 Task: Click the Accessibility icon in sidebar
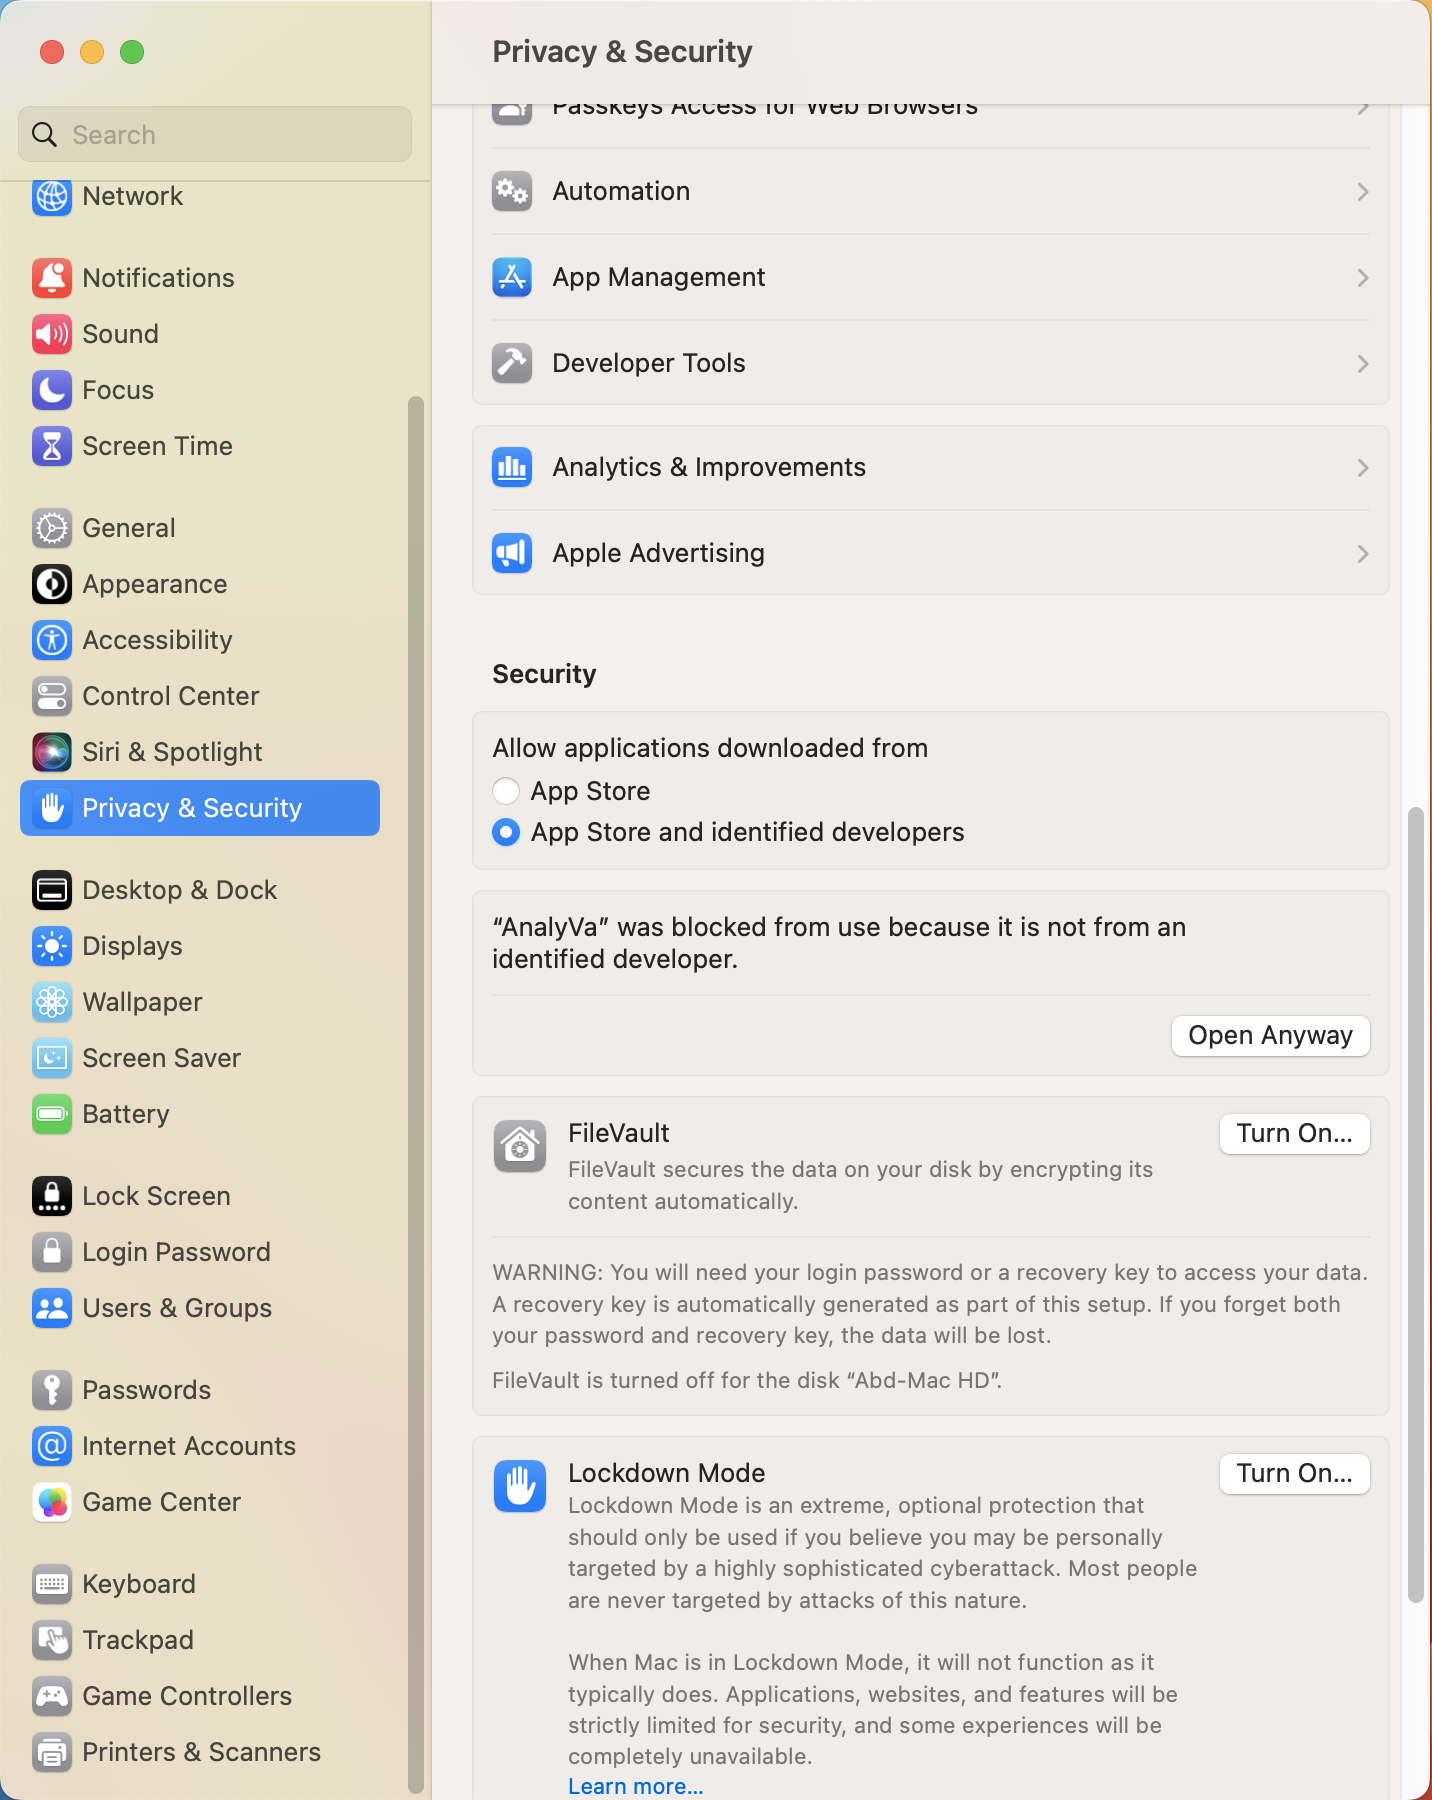click(x=52, y=640)
